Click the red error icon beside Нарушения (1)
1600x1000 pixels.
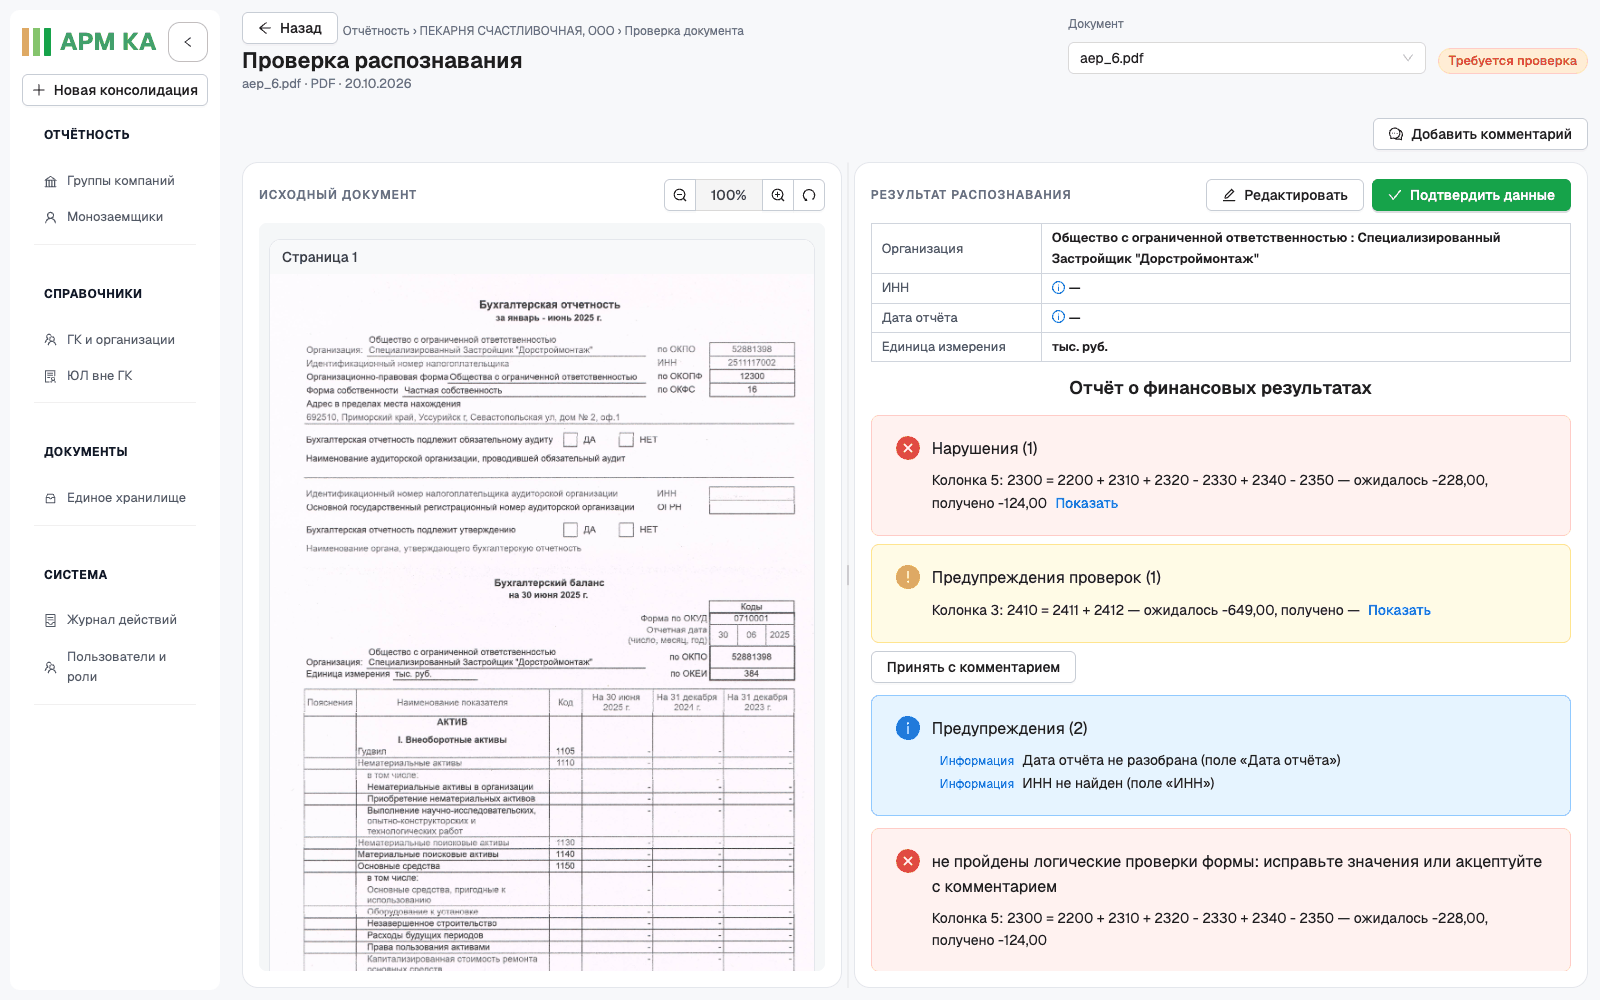point(908,448)
